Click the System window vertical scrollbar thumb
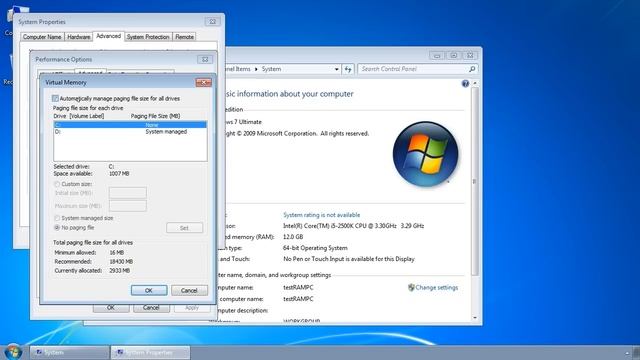Screen dimensions: 640x360 475,181
